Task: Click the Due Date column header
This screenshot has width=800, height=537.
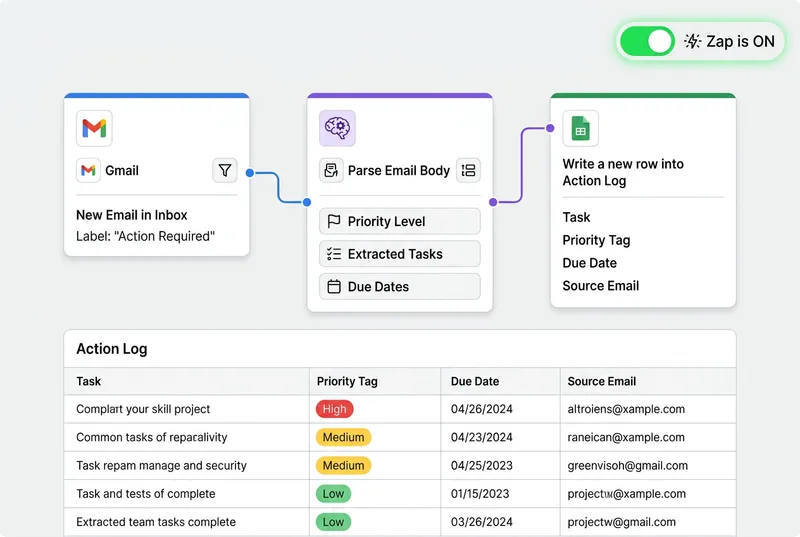Action: [x=475, y=381]
